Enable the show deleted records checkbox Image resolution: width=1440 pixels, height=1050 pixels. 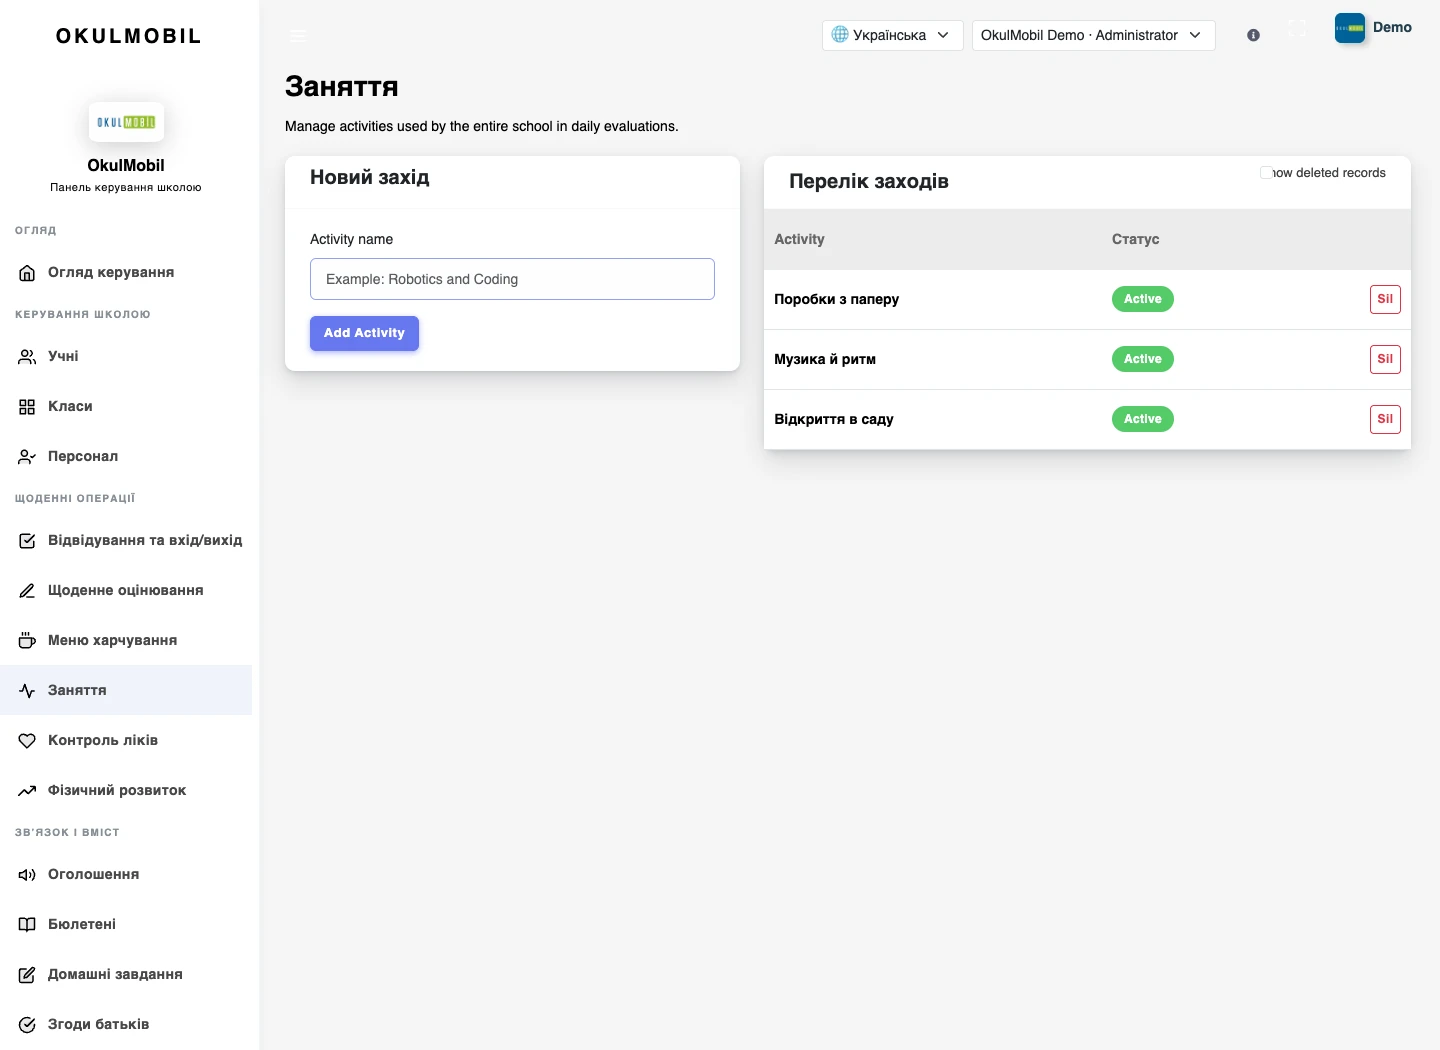point(1266,173)
